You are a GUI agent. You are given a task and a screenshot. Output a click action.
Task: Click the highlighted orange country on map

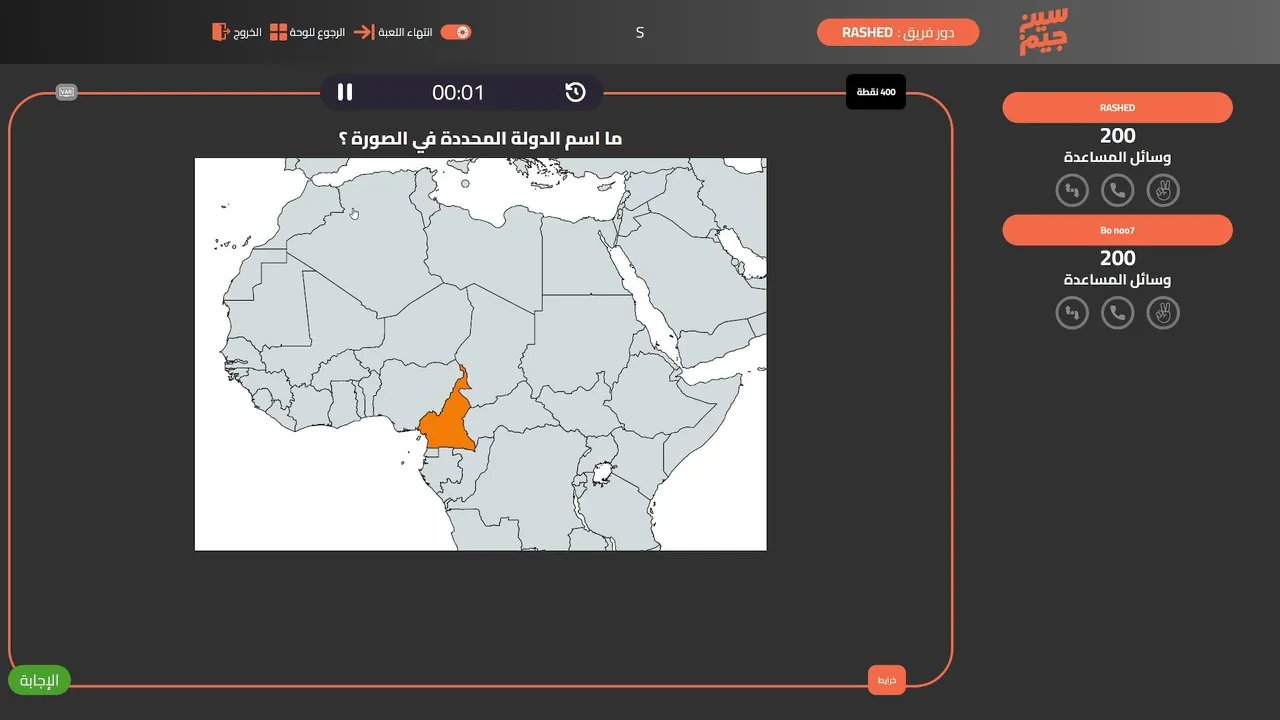click(446, 425)
